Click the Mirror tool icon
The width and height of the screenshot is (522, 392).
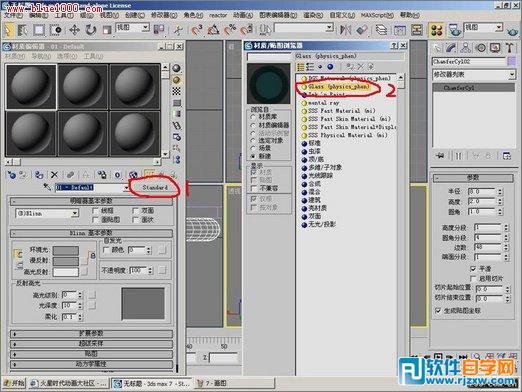pyautogui.click(x=345, y=30)
